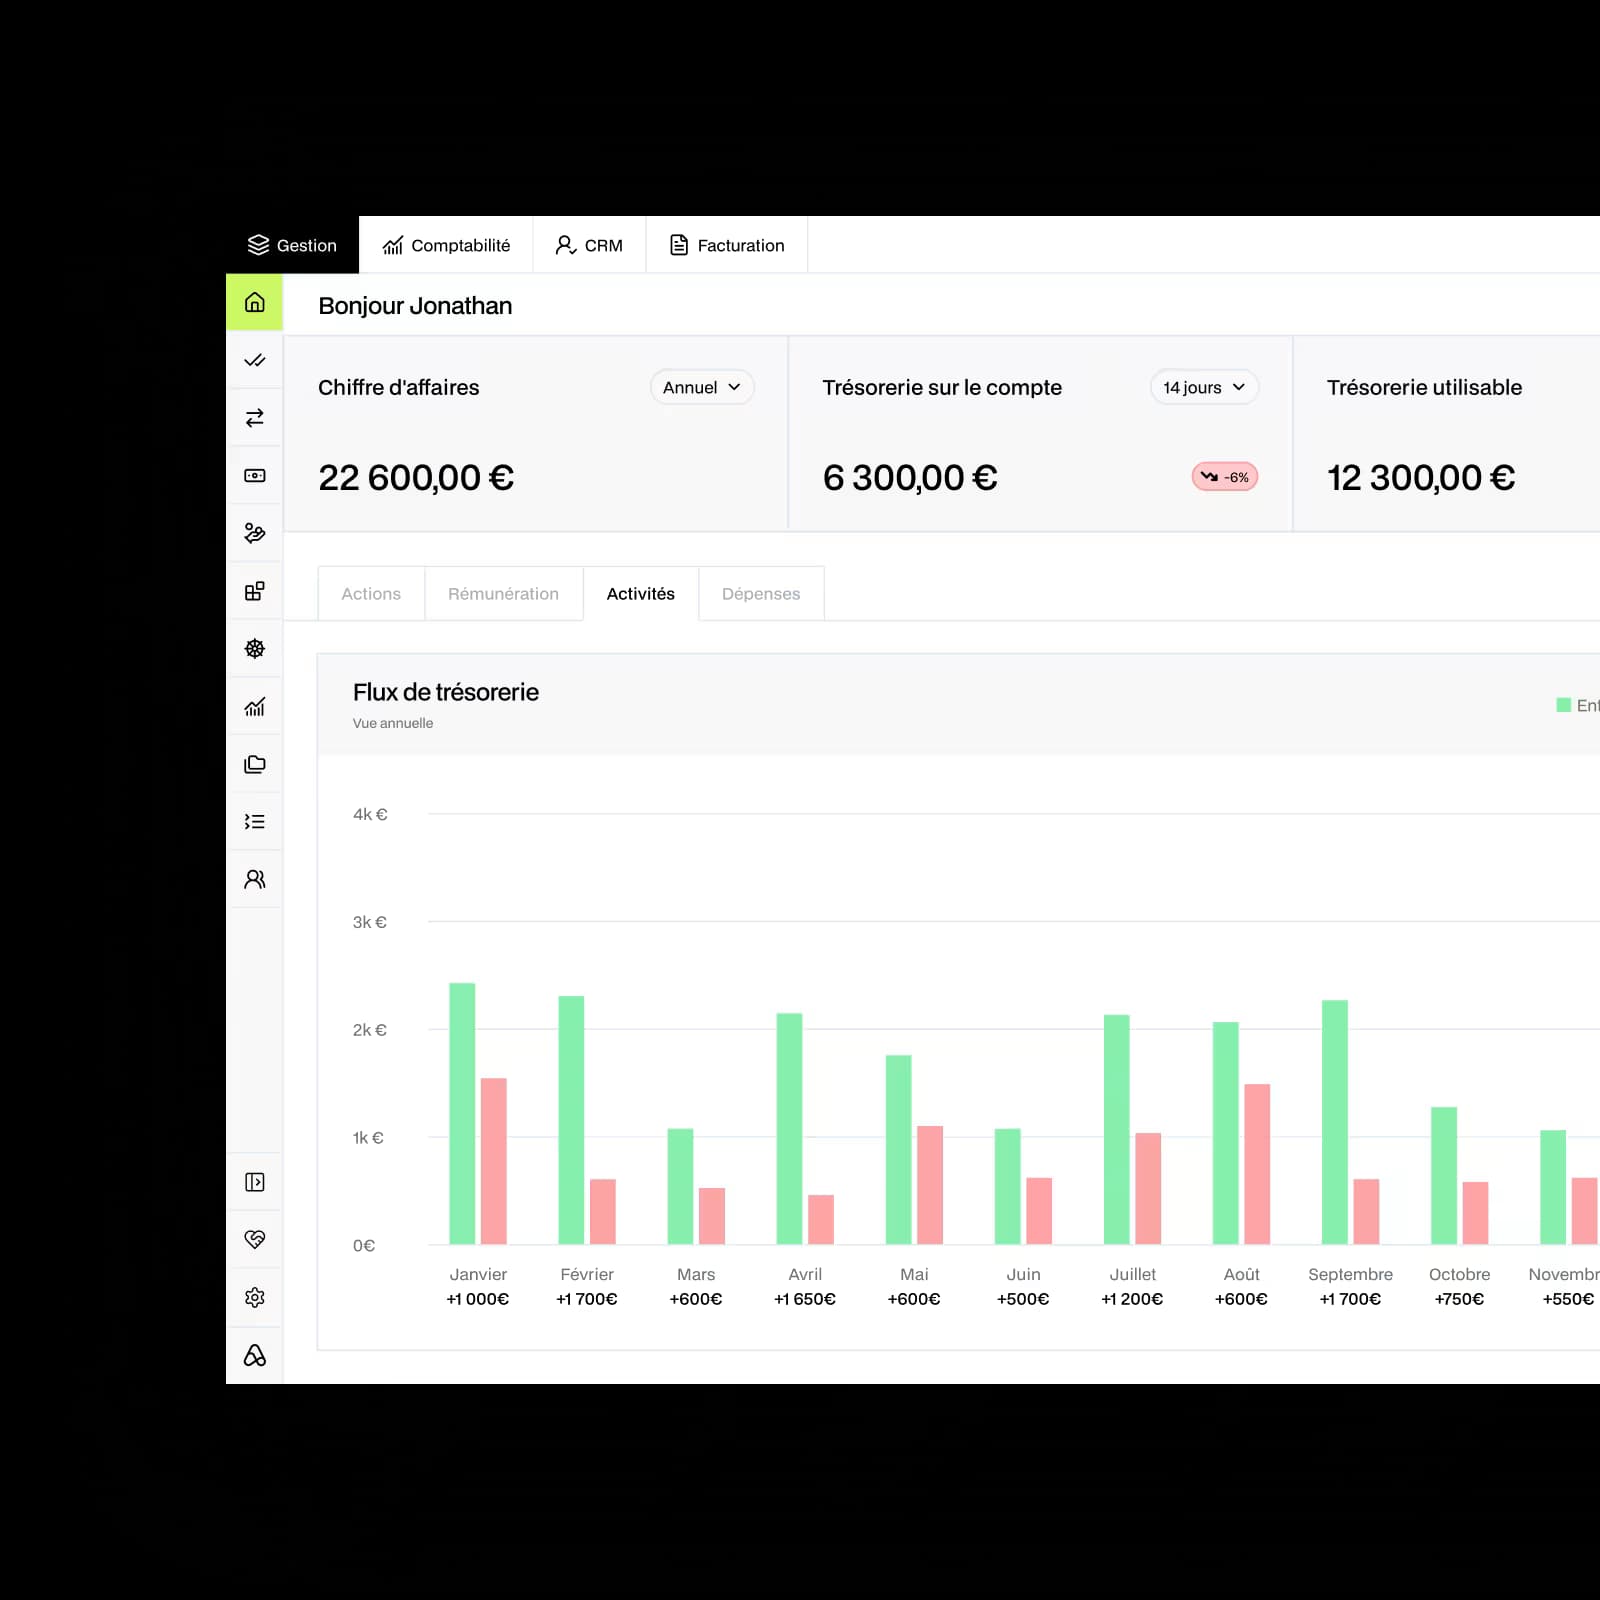The image size is (1600, 1600).
Task: Open the apps grid sidebar icon
Action: (x=255, y=591)
